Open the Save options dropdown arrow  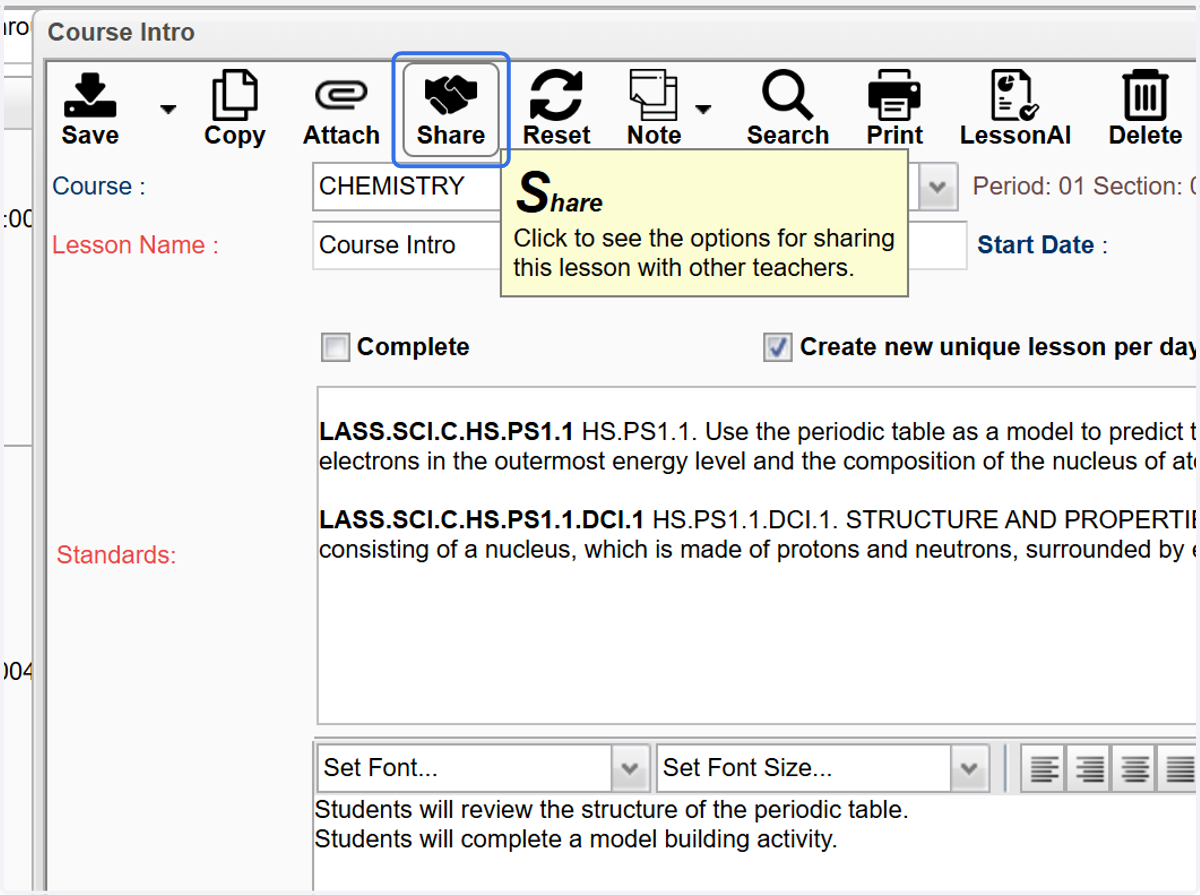[168, 109]
